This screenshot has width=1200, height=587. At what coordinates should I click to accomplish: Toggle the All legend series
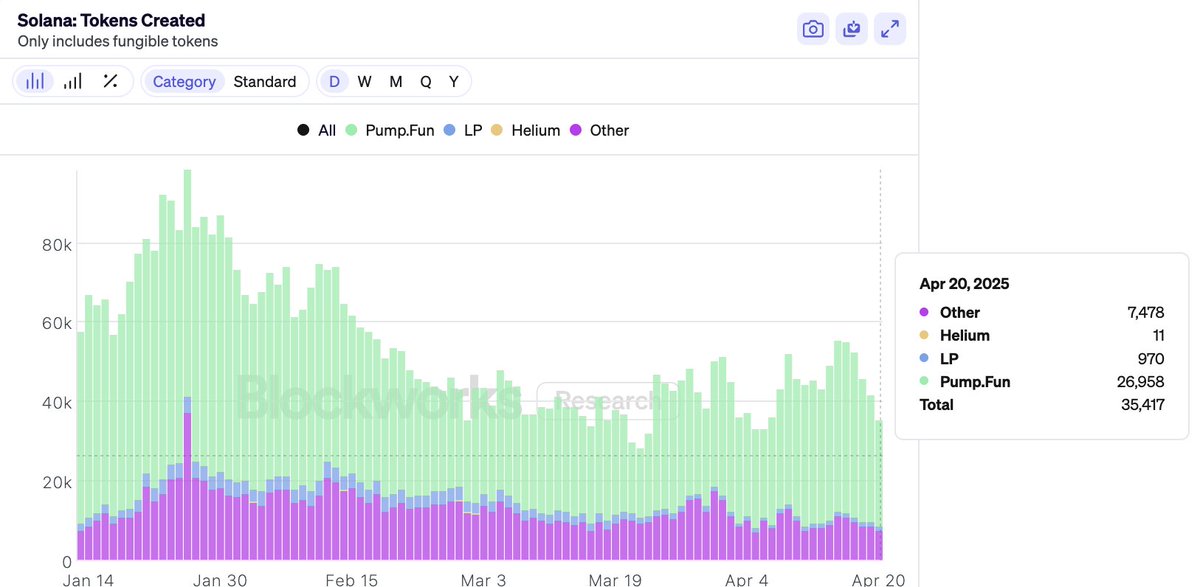317,130
